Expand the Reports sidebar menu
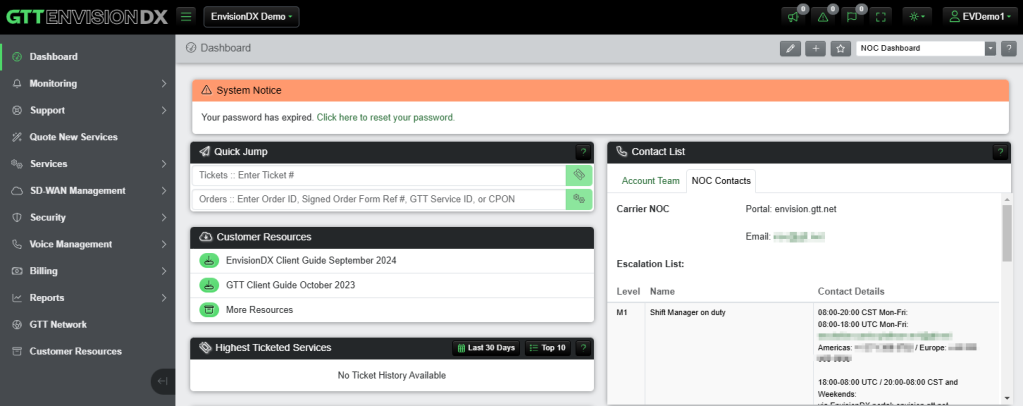Image resolution: width=1023 pixels, height=406 pixels. coord(88,298)
